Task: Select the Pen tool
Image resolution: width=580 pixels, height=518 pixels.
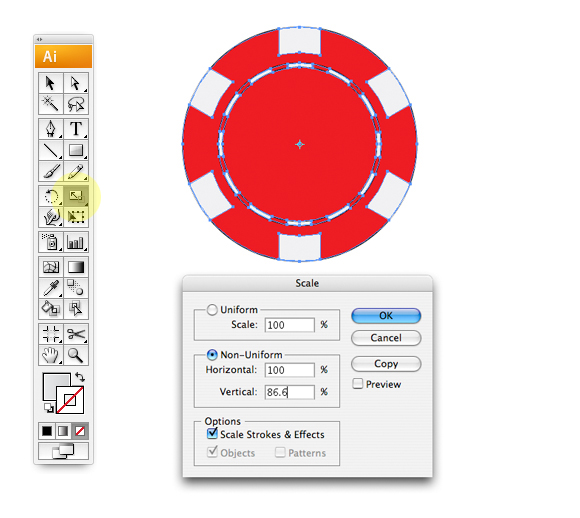Action: coord(51,129)
